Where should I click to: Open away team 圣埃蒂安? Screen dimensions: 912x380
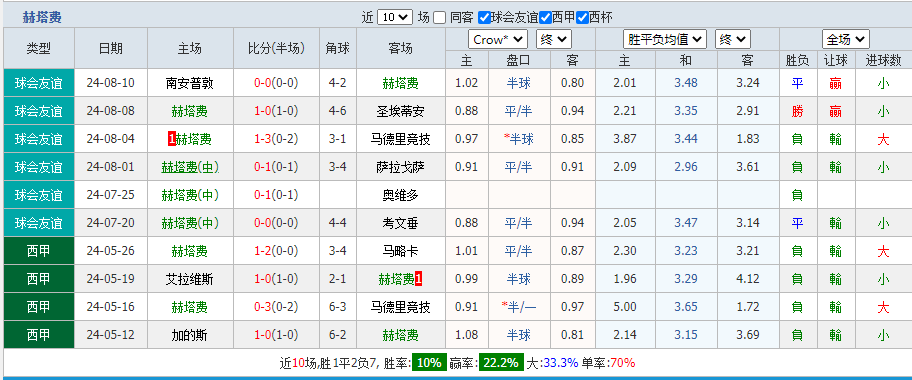(x=400, y=111)
